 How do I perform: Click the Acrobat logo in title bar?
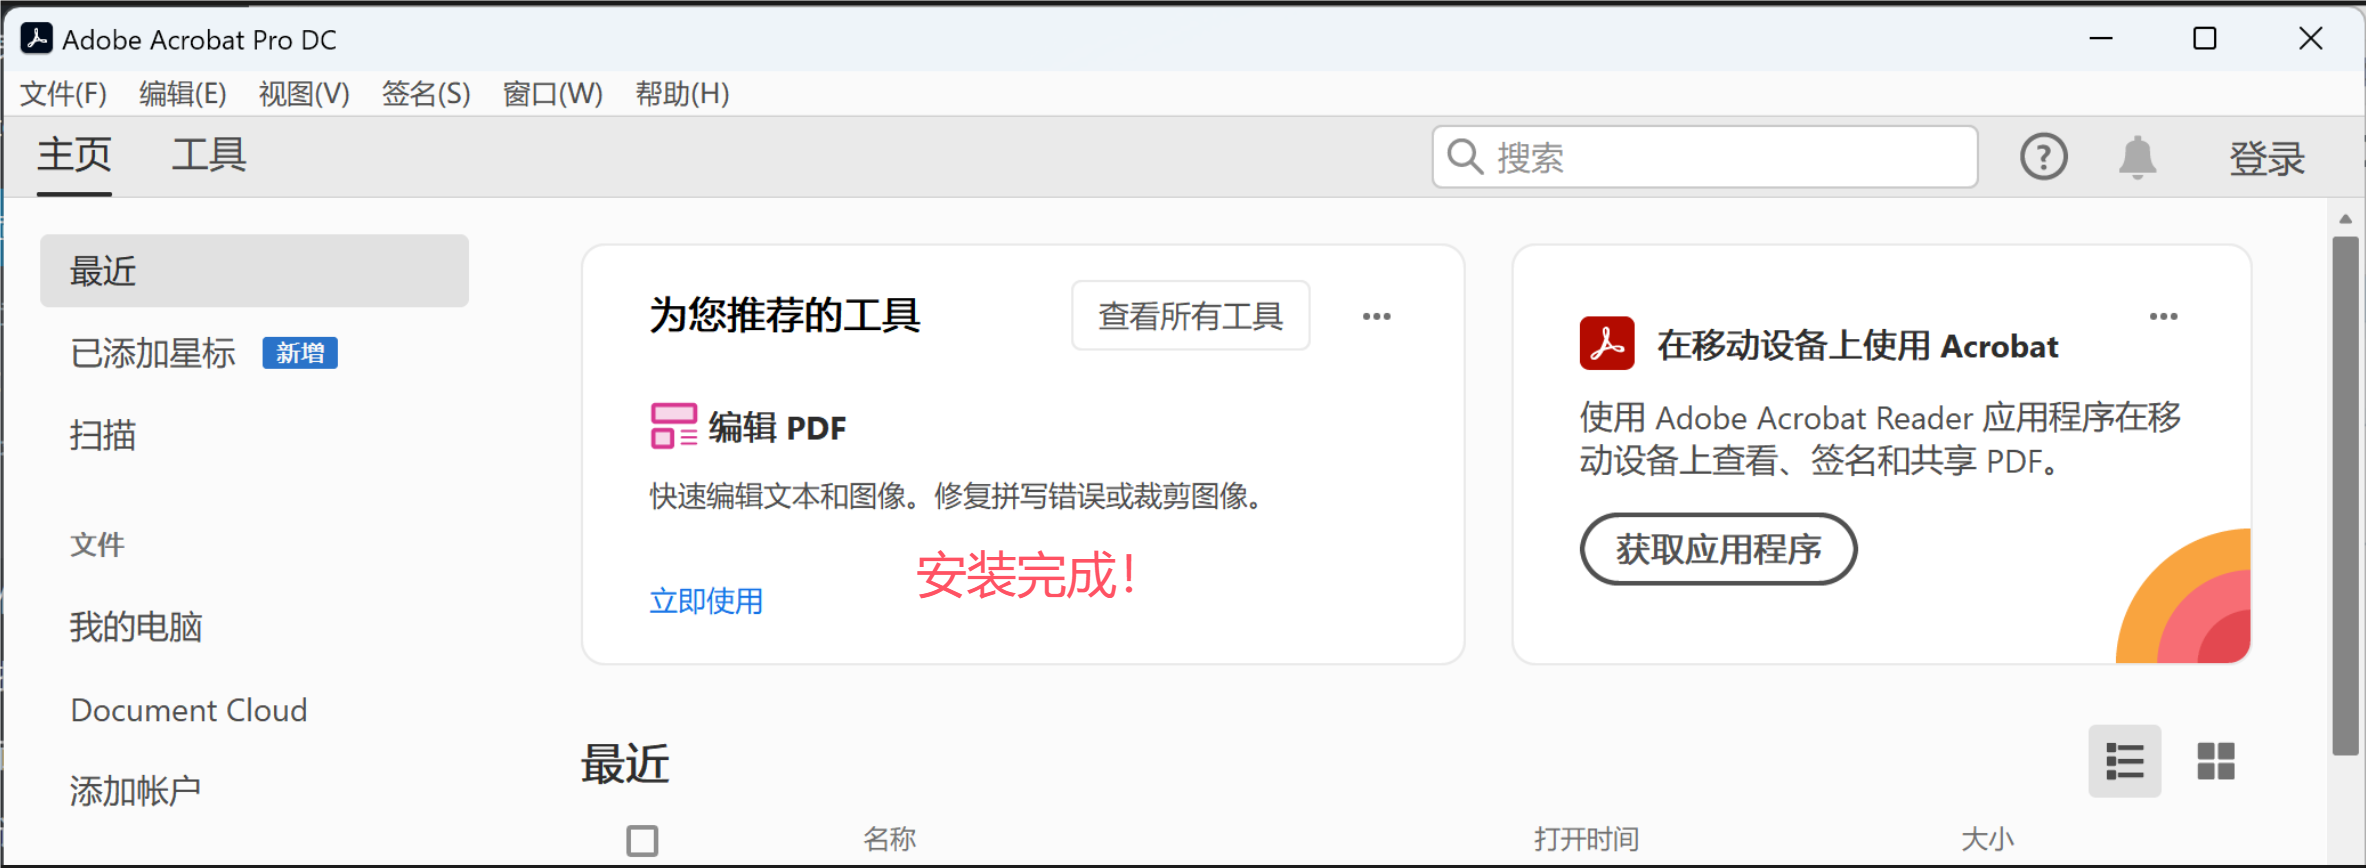[37, 39]
